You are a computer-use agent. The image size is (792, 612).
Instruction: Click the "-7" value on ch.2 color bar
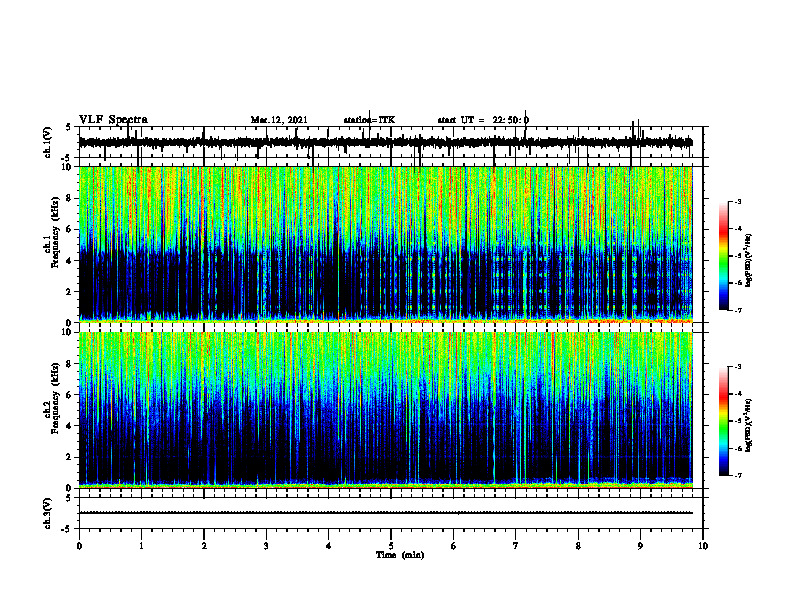(x=737, y=475)
